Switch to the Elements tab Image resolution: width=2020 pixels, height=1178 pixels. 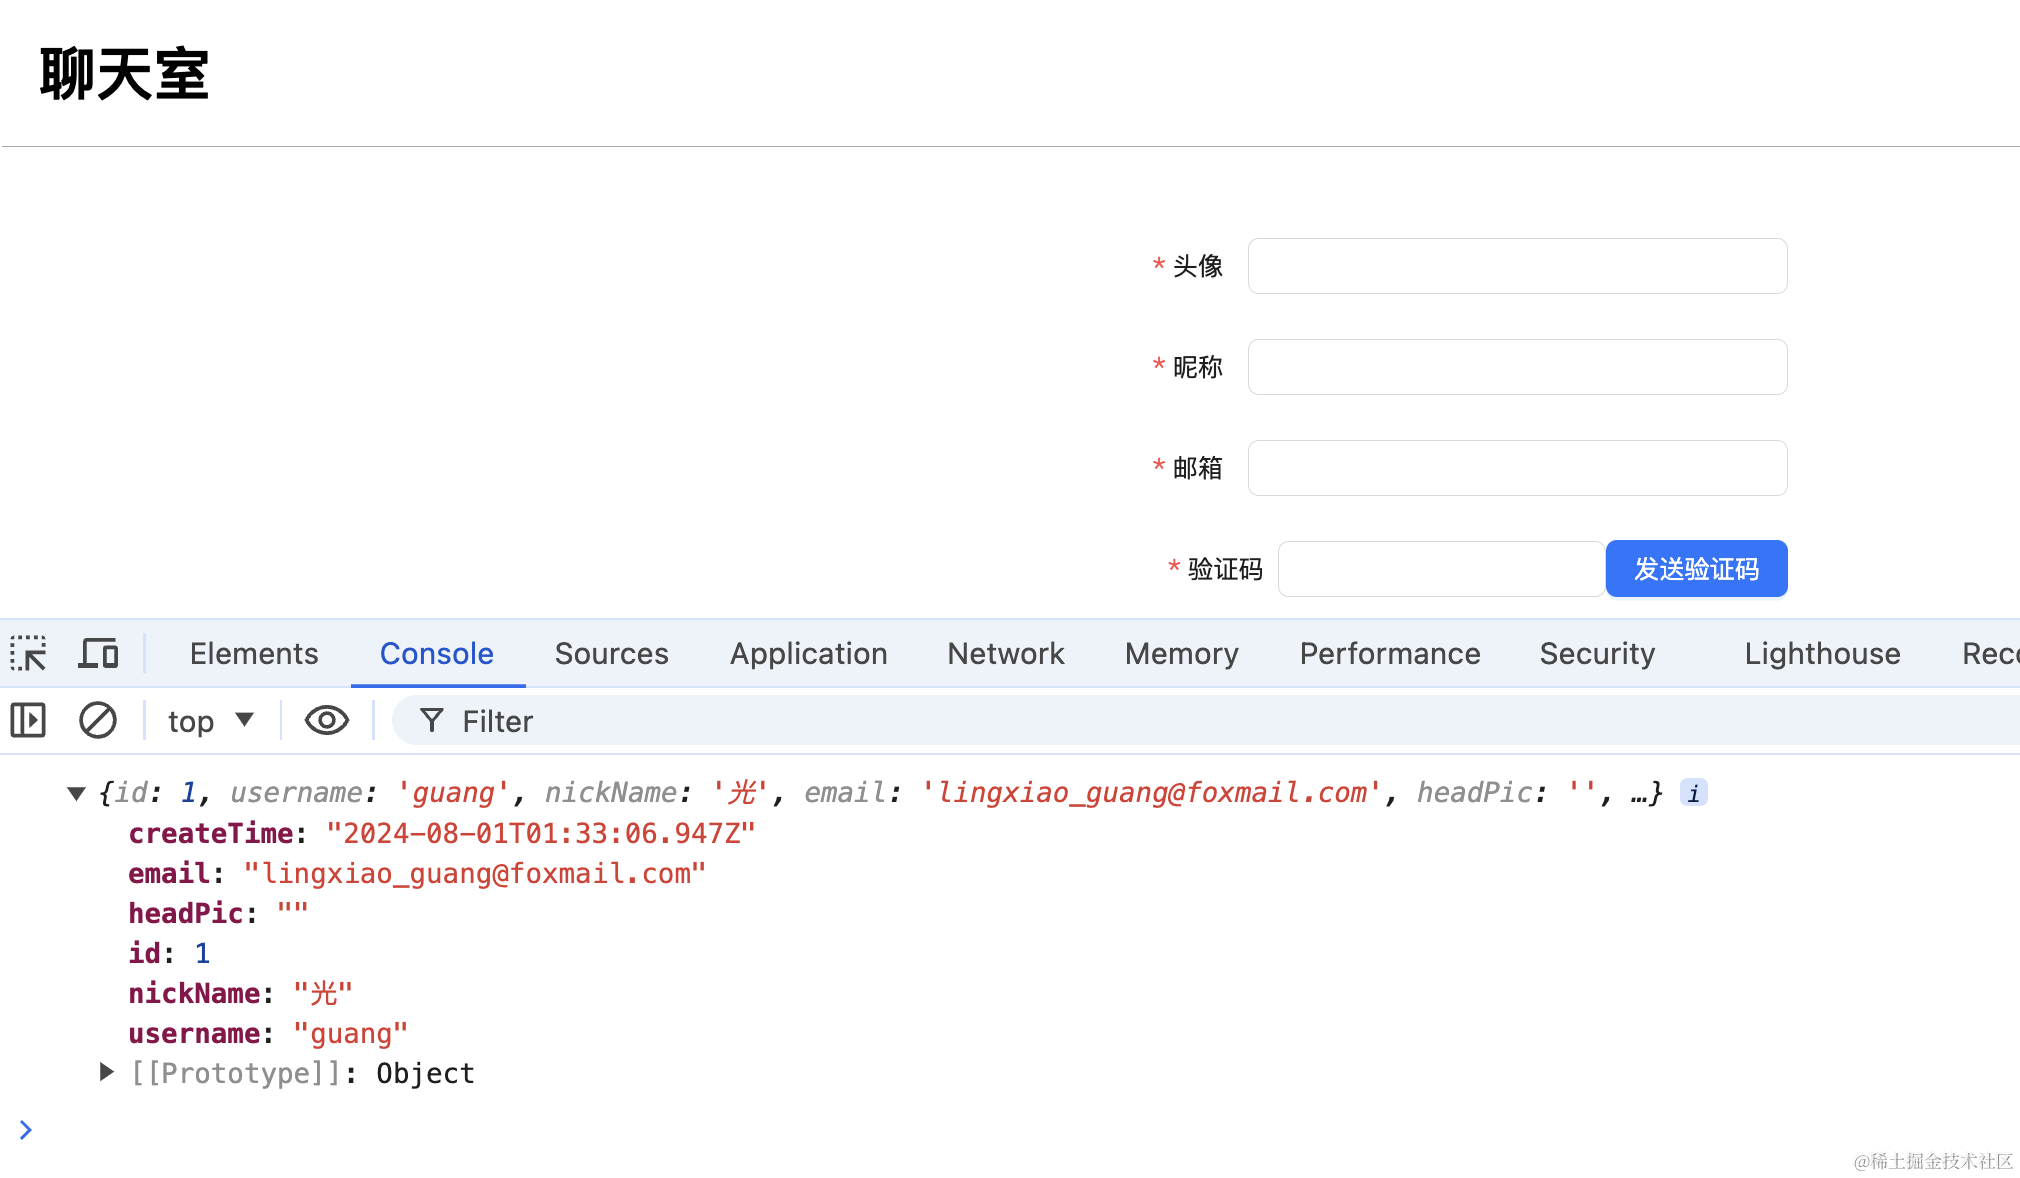[254, 654]
